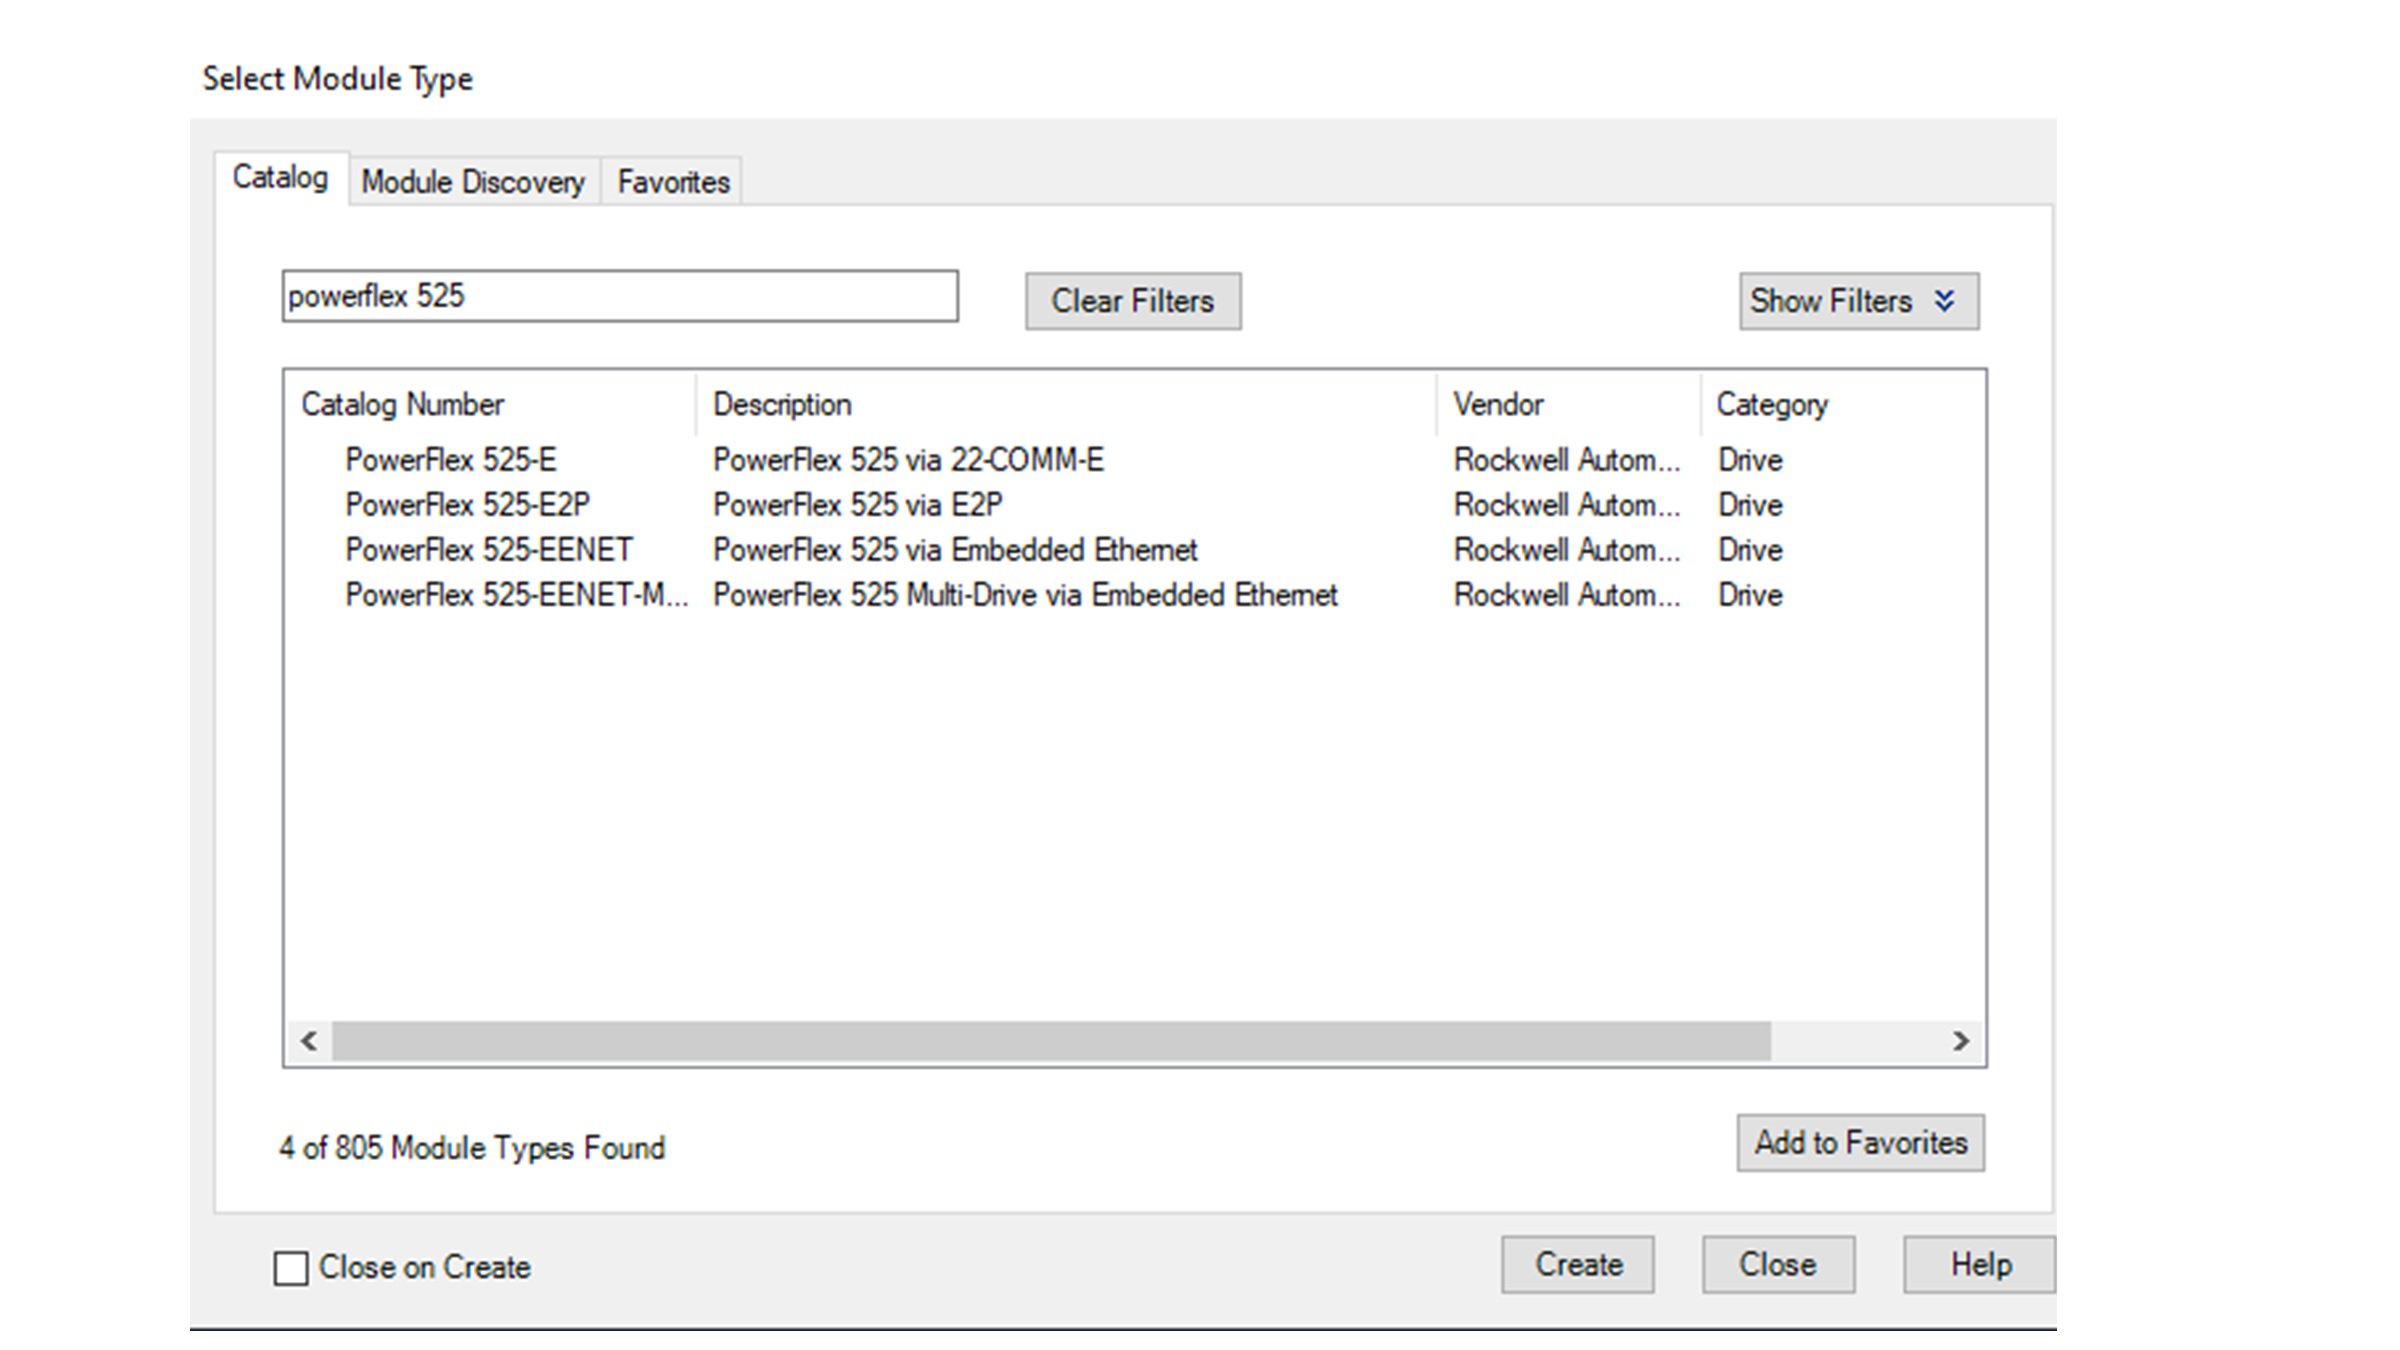Open Help for module selection

(x=1980, y=1265)
